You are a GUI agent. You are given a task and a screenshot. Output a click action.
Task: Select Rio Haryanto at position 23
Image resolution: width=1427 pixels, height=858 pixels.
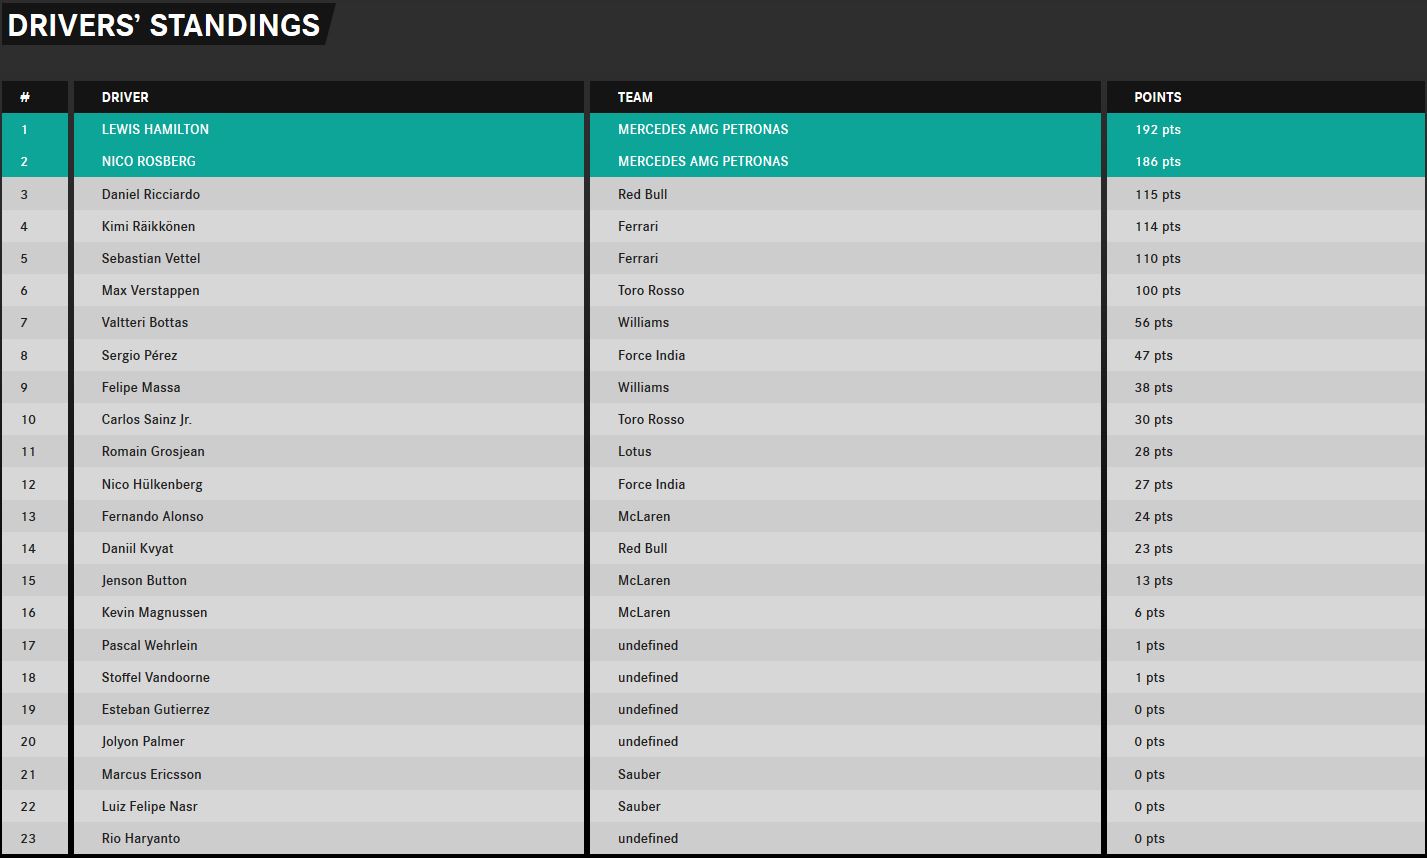pos(141,838)
